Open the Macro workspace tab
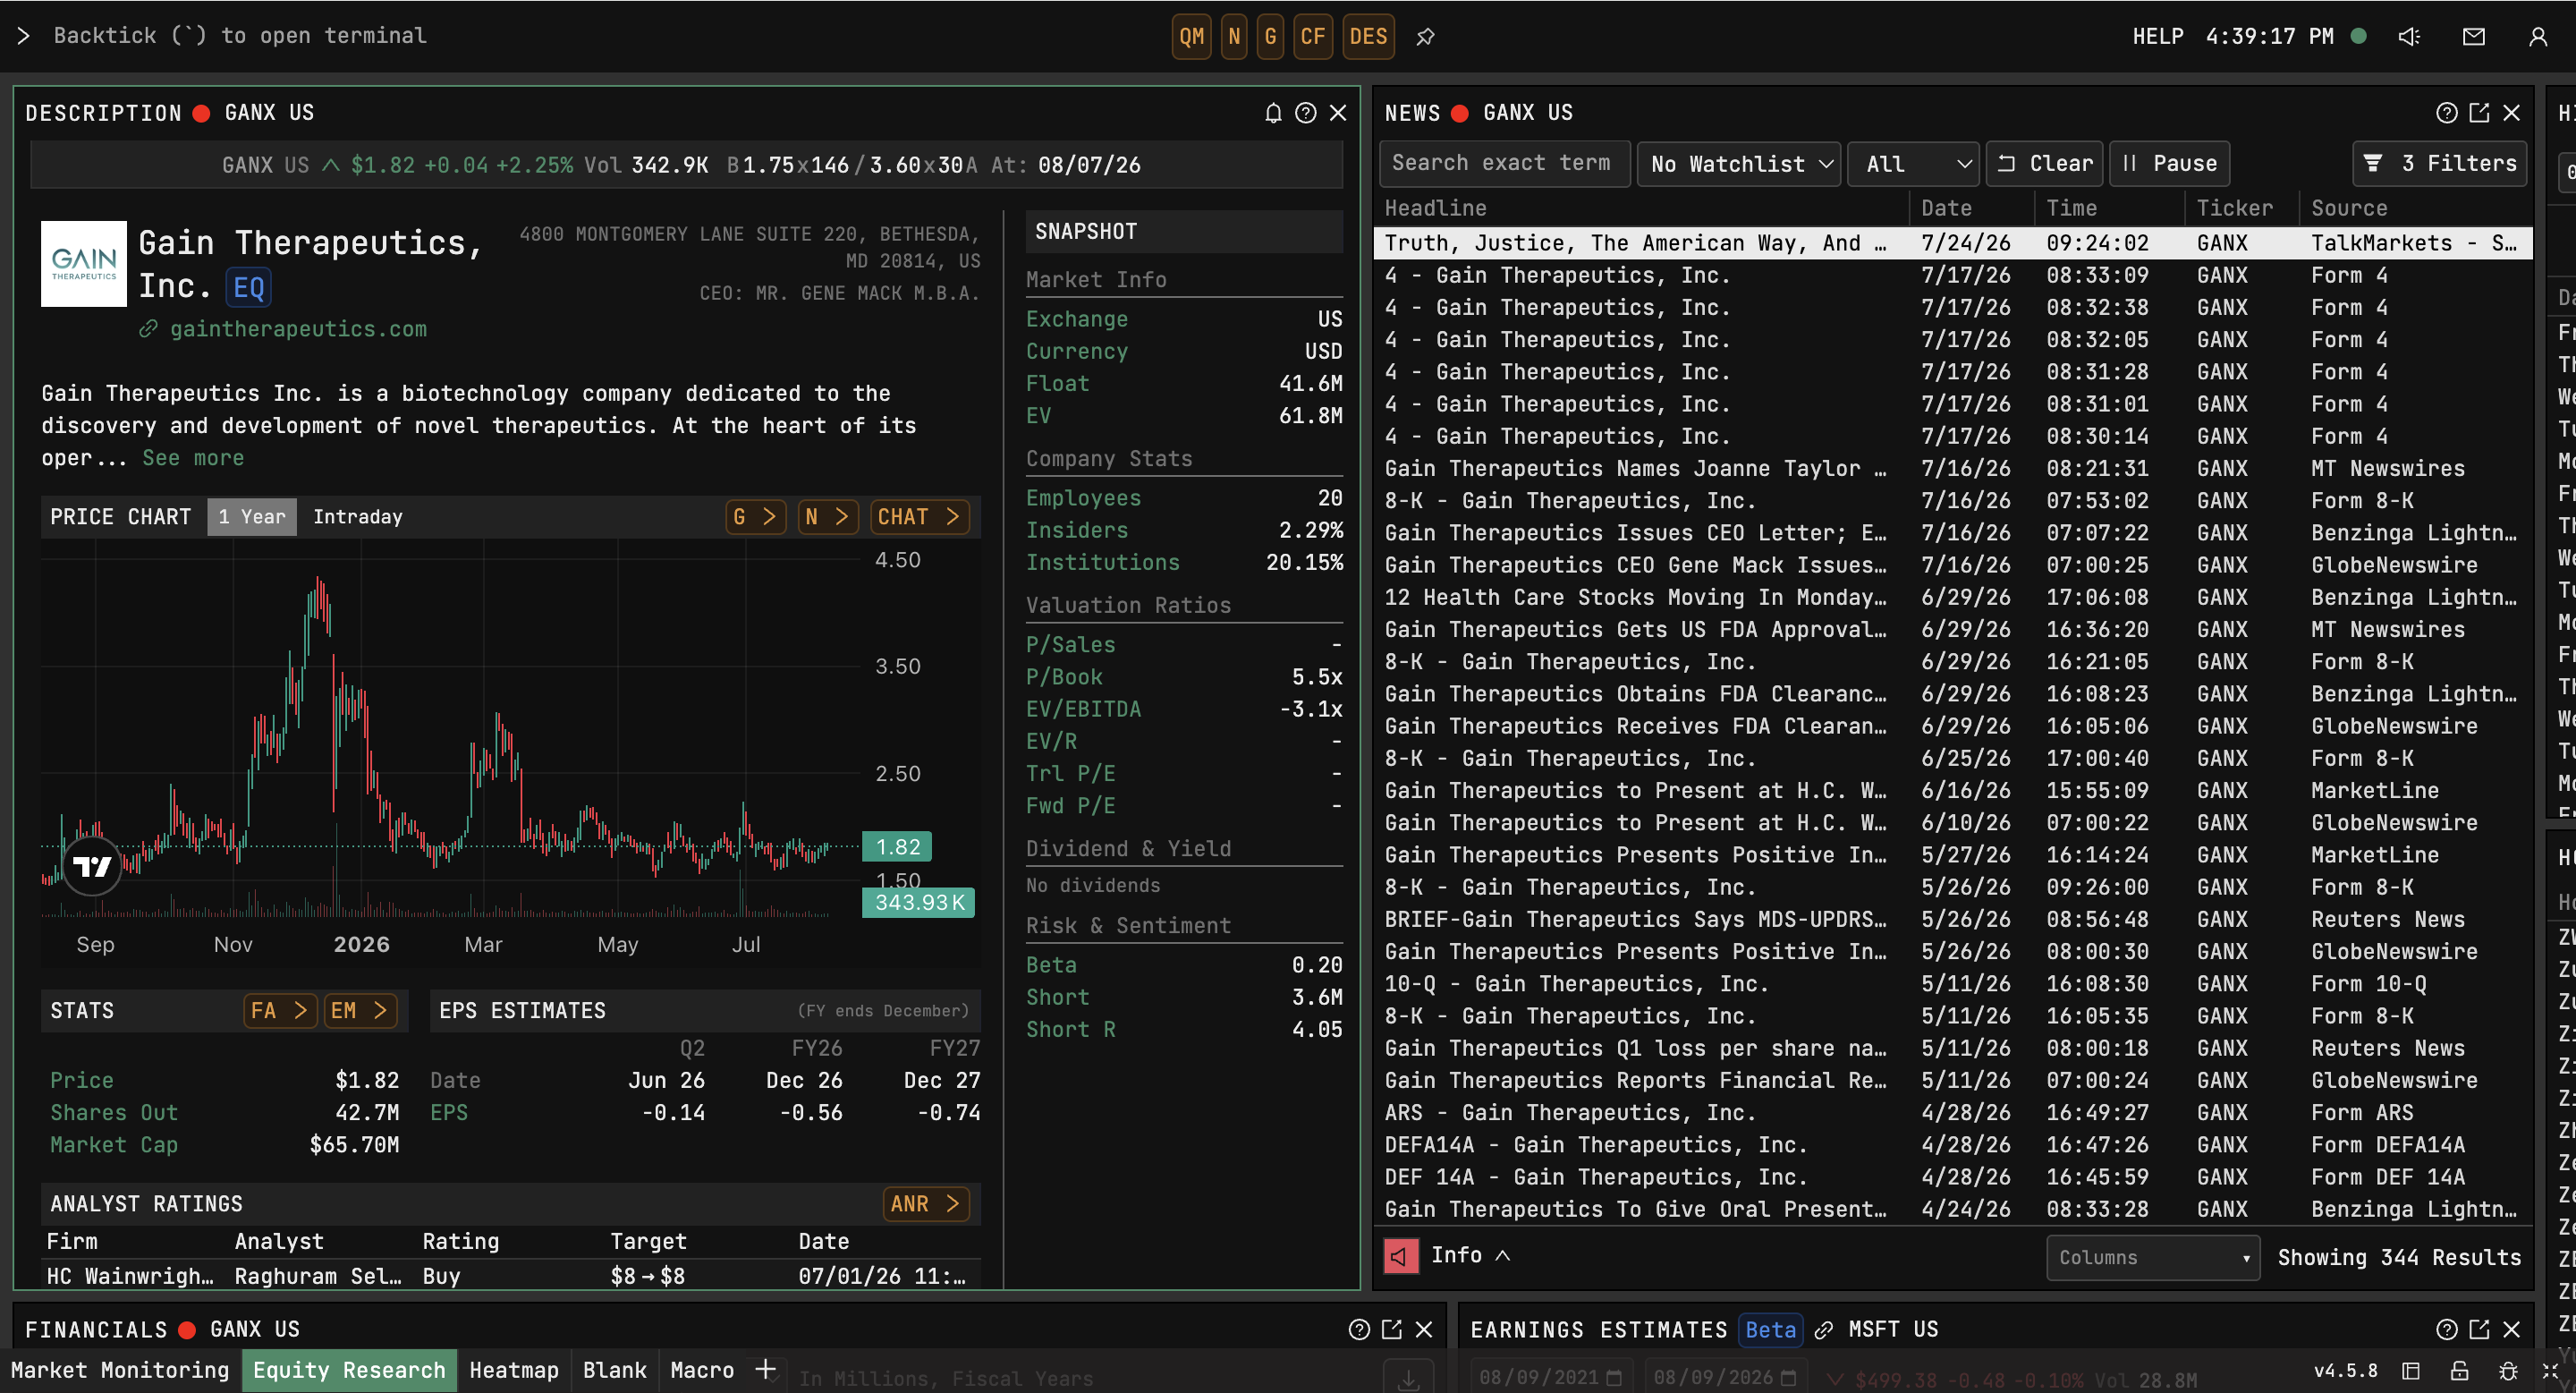This screenshot has width=2576, height=1393. [x=702, y=1370]
